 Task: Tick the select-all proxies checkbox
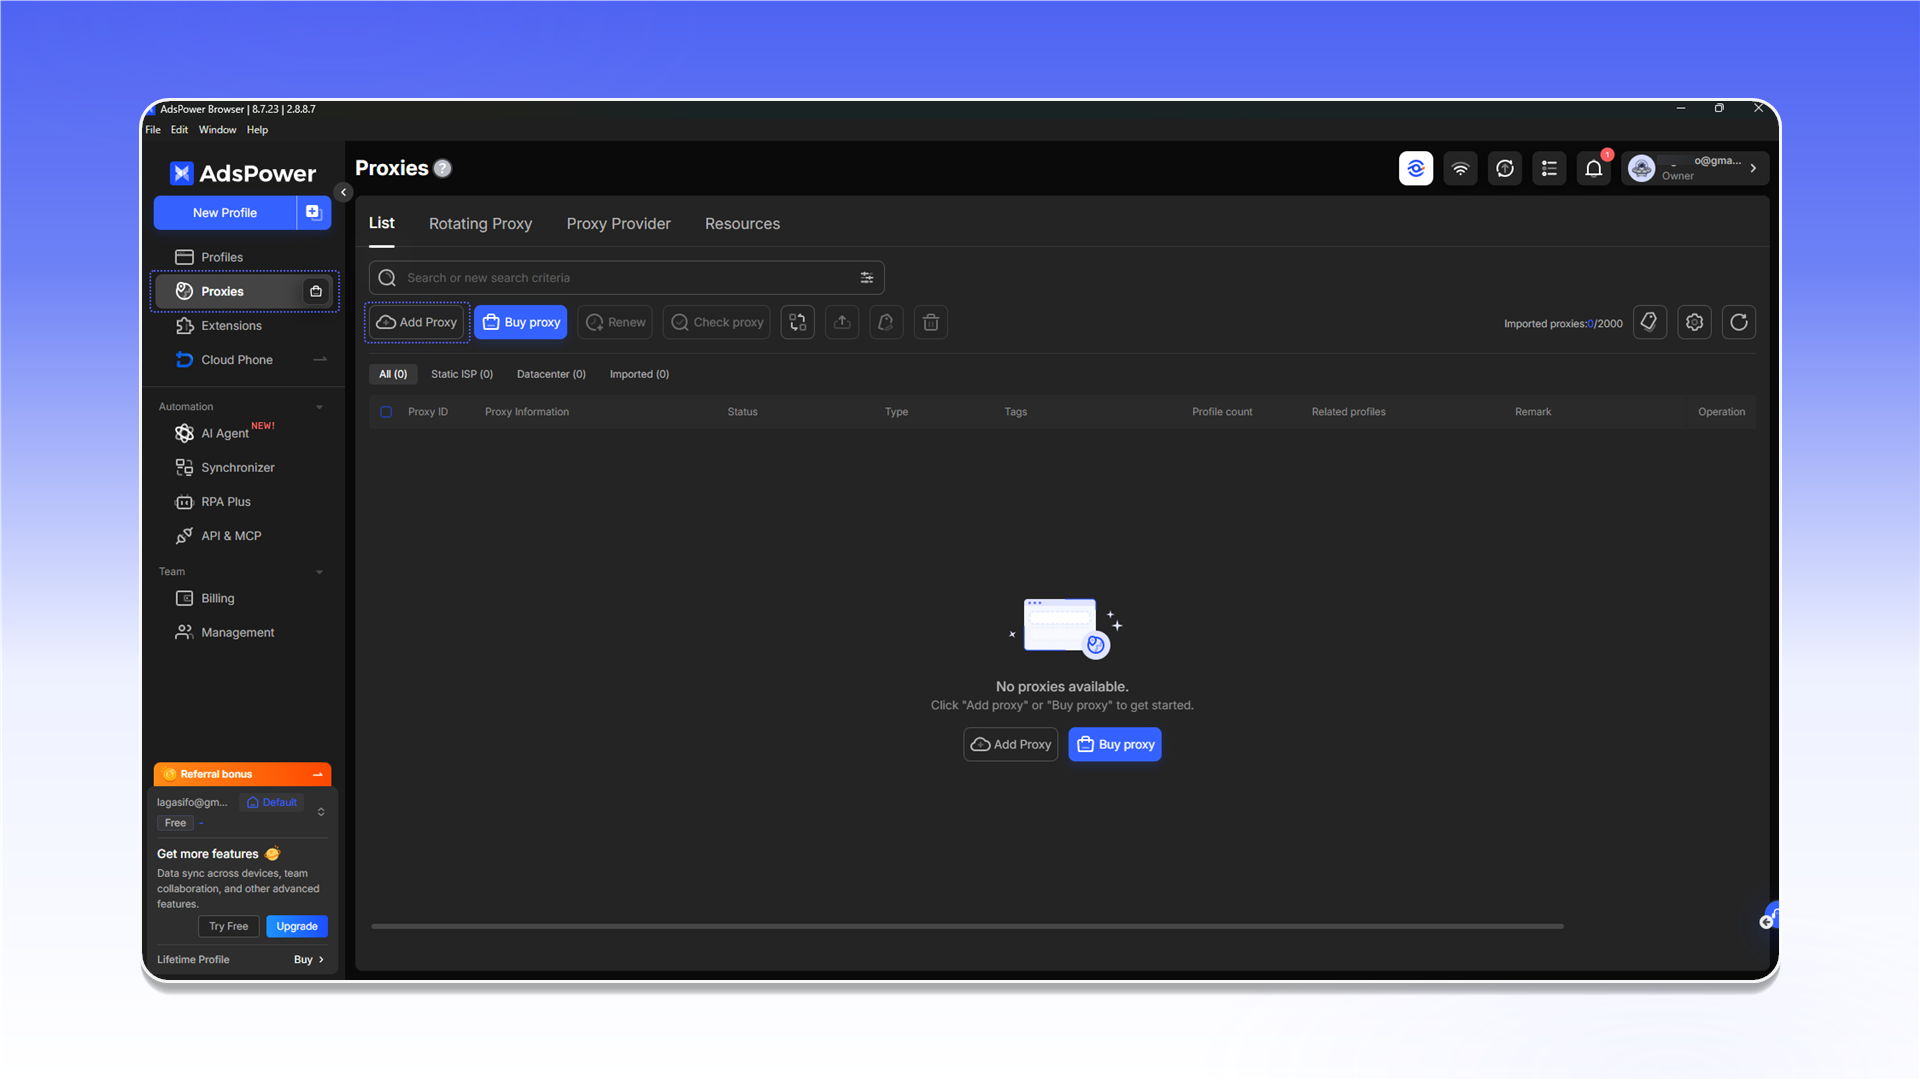[386, 412]
